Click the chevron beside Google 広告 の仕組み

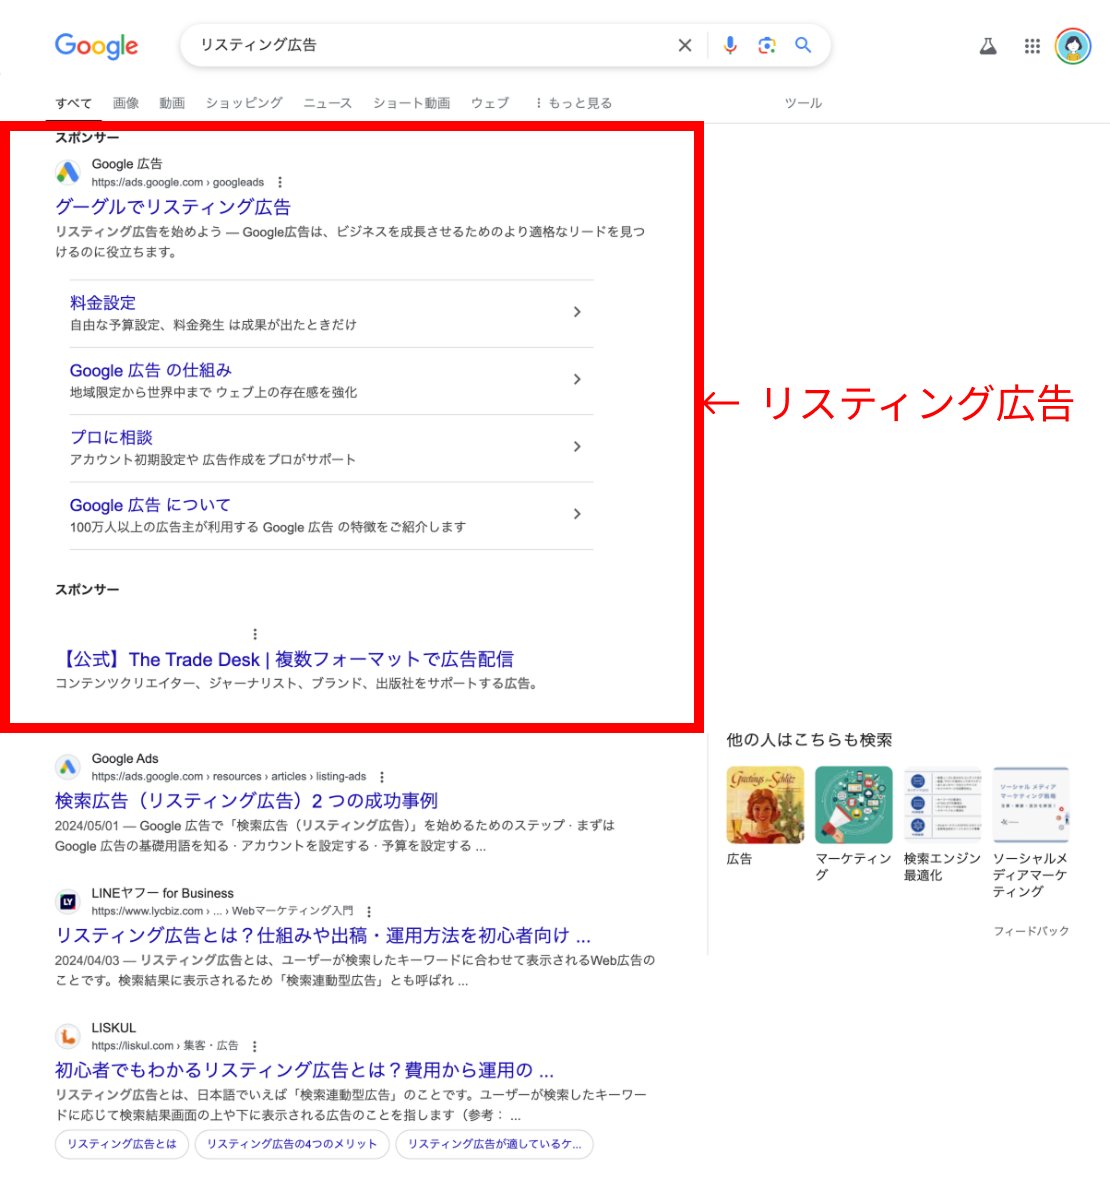[576, 379]
